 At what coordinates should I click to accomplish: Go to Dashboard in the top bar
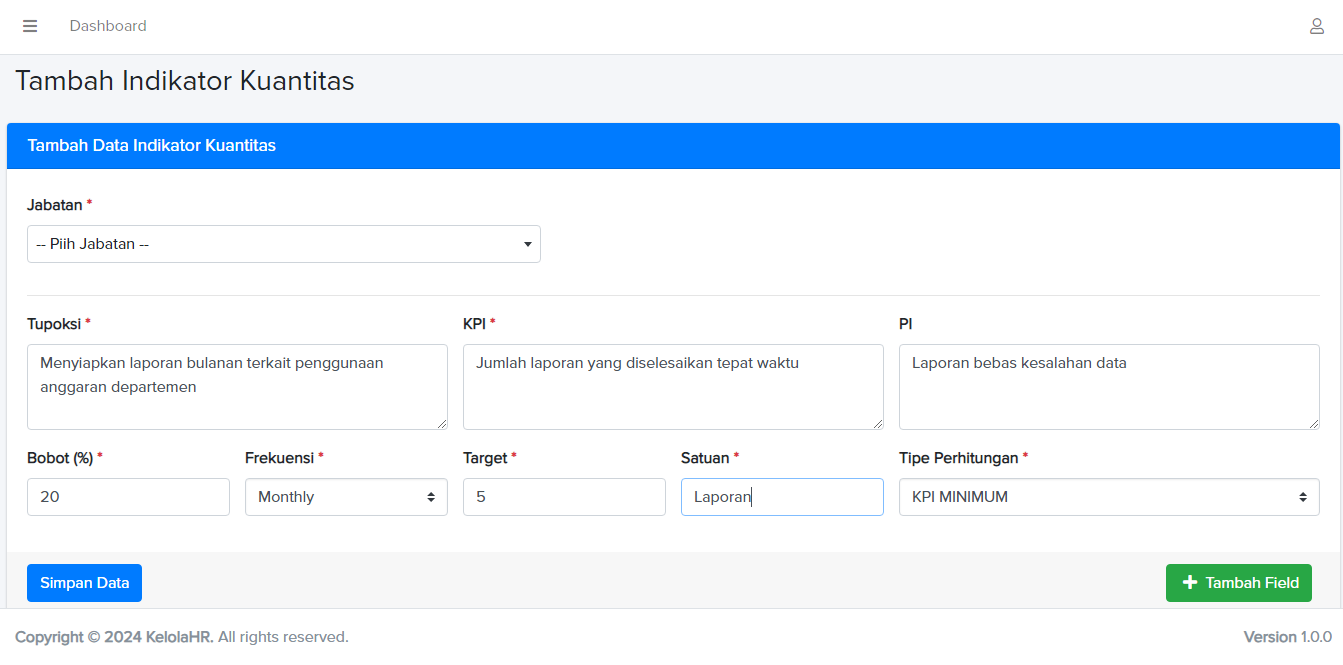point(108,26)
